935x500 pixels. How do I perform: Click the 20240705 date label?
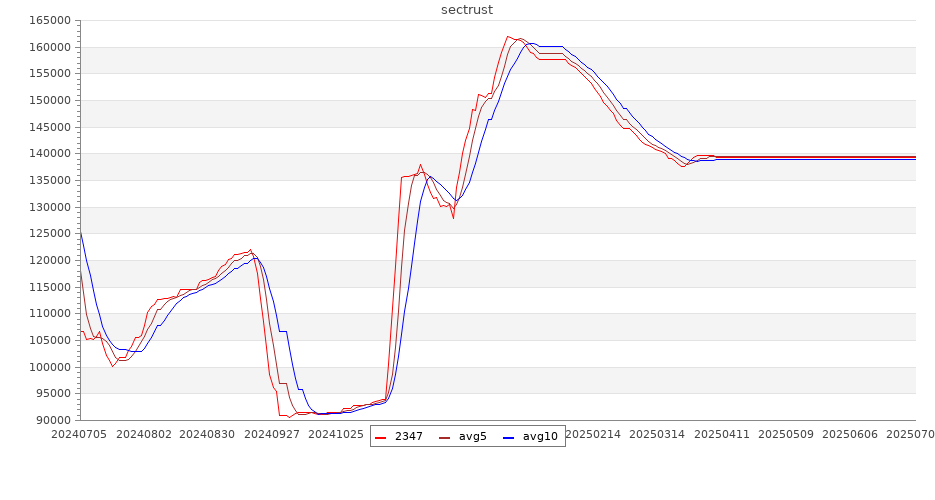pyautogui.click(x=80, y=435)
